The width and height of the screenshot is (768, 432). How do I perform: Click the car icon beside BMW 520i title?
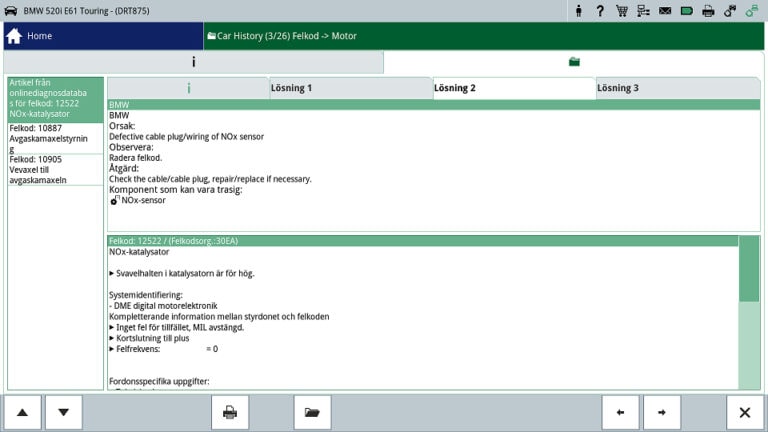[x=11, y=11]
